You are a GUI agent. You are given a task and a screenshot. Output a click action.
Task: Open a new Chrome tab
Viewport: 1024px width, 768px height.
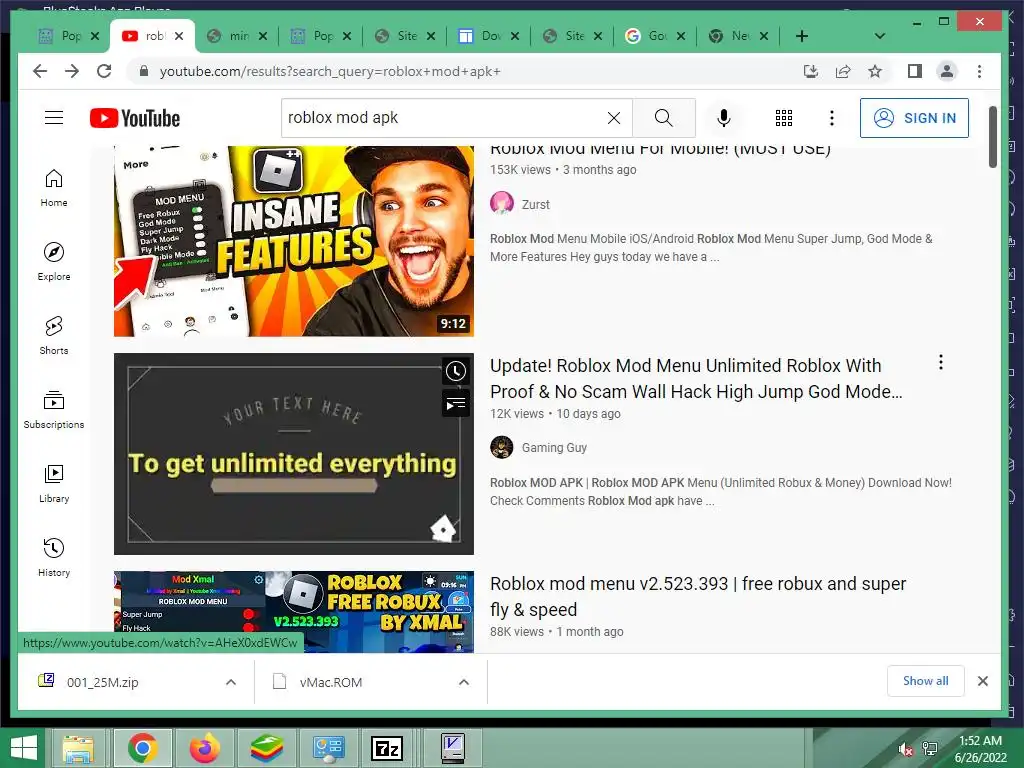[x=802, y=36]
